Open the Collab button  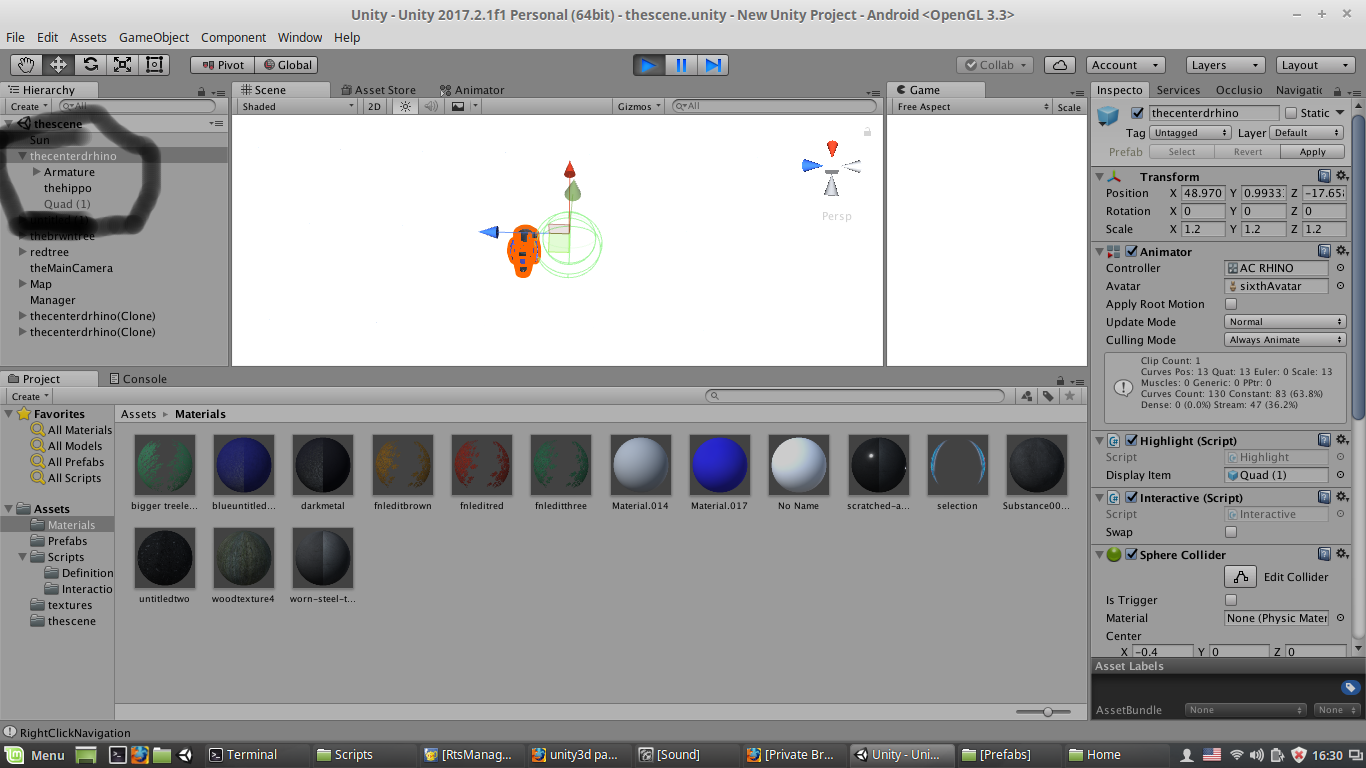[x=995, y=65]
